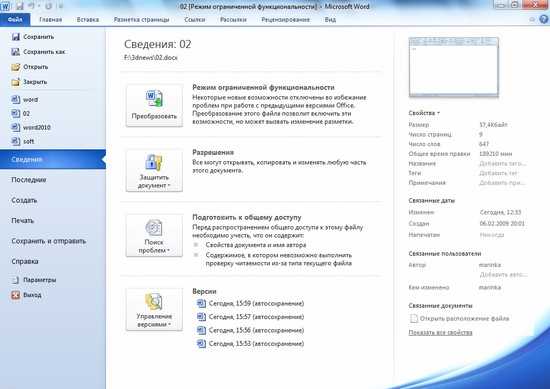
Task: Open recent document 'word'
Action: point(25,100)
